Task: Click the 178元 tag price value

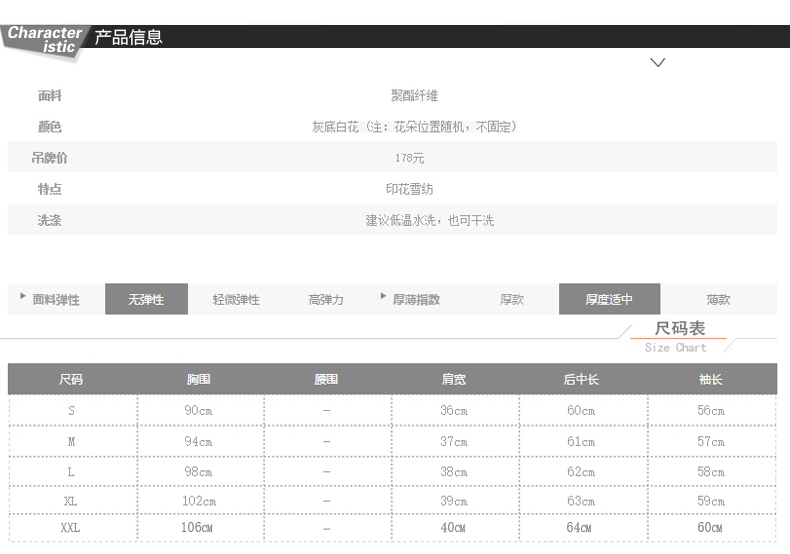Action: [410, 158]
